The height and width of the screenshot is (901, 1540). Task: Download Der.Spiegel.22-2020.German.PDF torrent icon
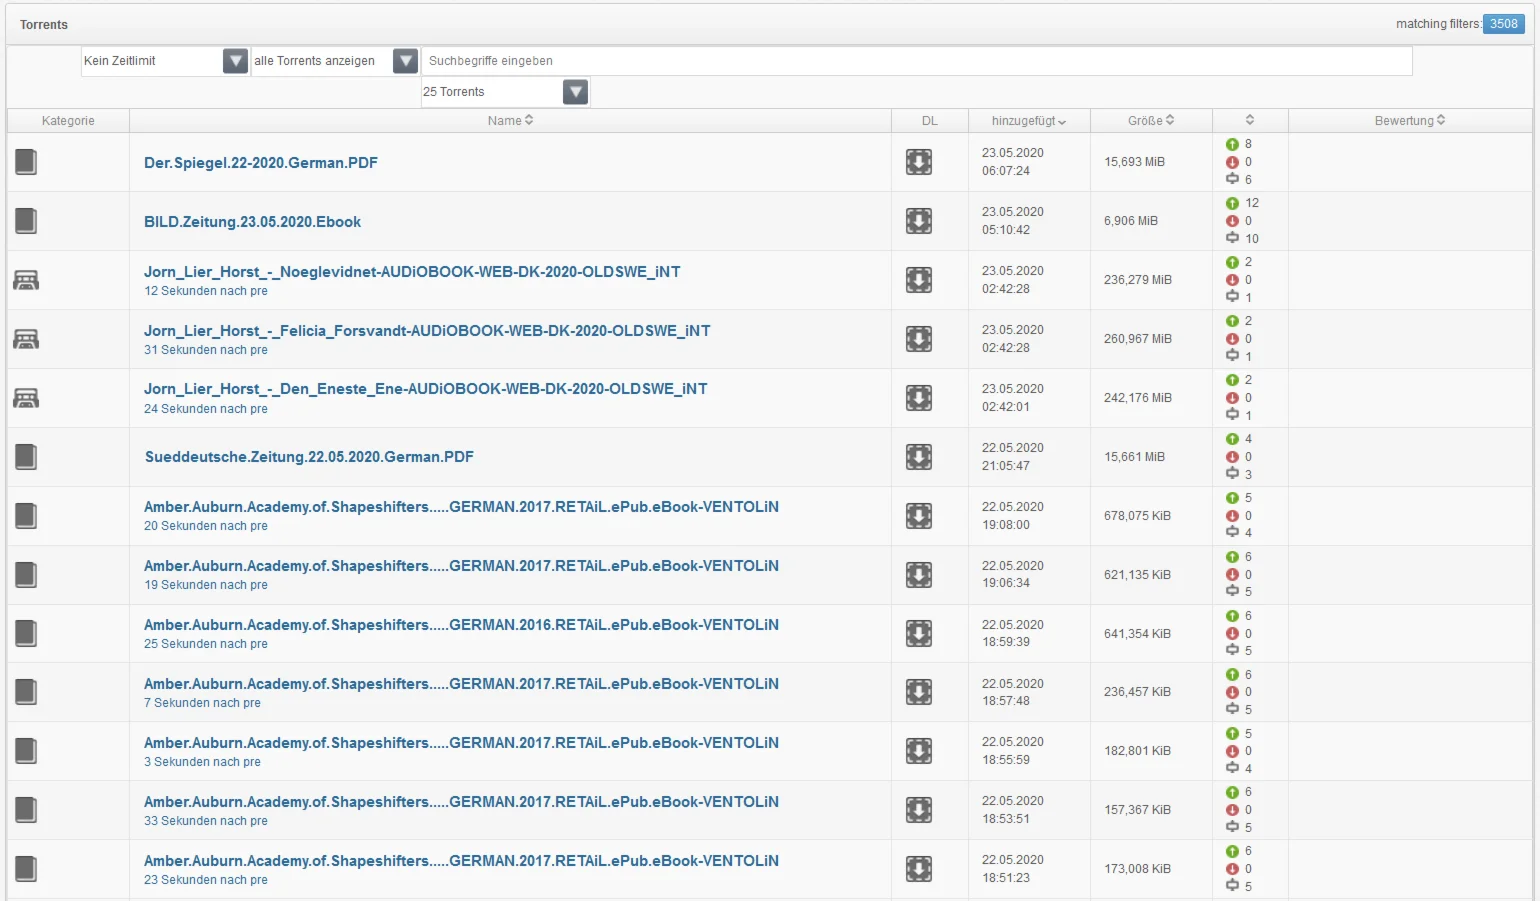919,162
